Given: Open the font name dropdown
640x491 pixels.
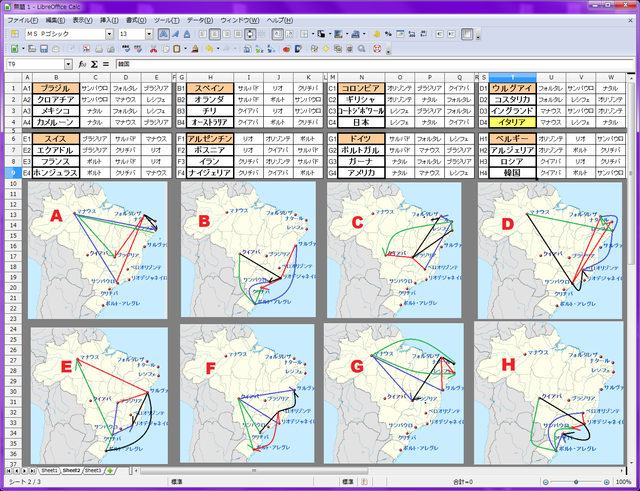Looking at the screenshot, I should (x=109, y=34).
